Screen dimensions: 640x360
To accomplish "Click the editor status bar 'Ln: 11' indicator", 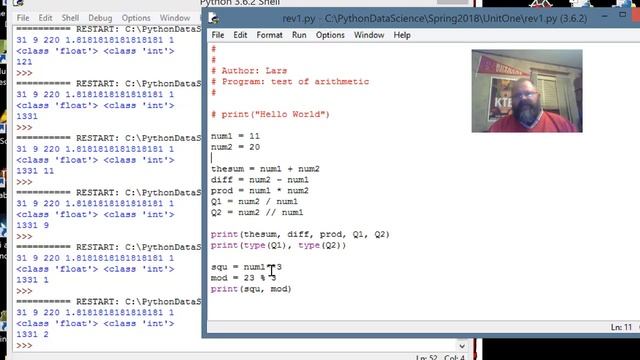I will click(x=621, y=327).
